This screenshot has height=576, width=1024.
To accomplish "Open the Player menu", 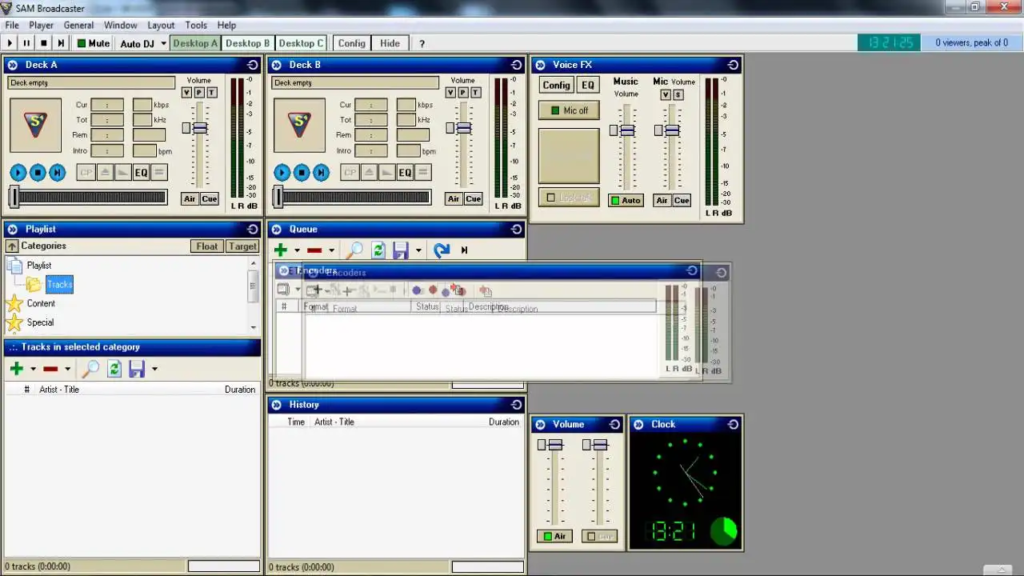I will coord(41,25).
